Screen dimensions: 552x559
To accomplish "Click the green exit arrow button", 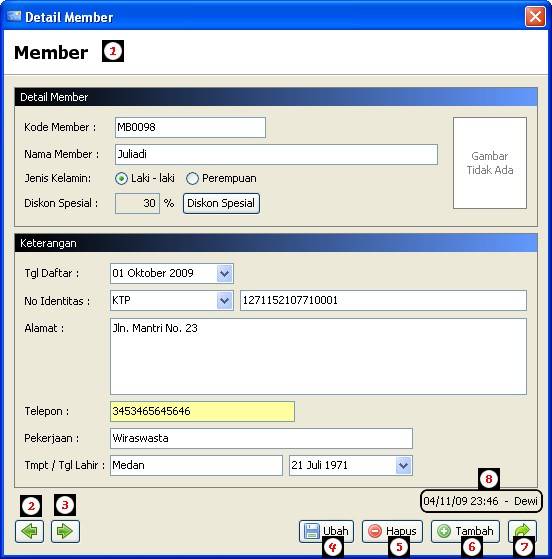I will [522, 531].
